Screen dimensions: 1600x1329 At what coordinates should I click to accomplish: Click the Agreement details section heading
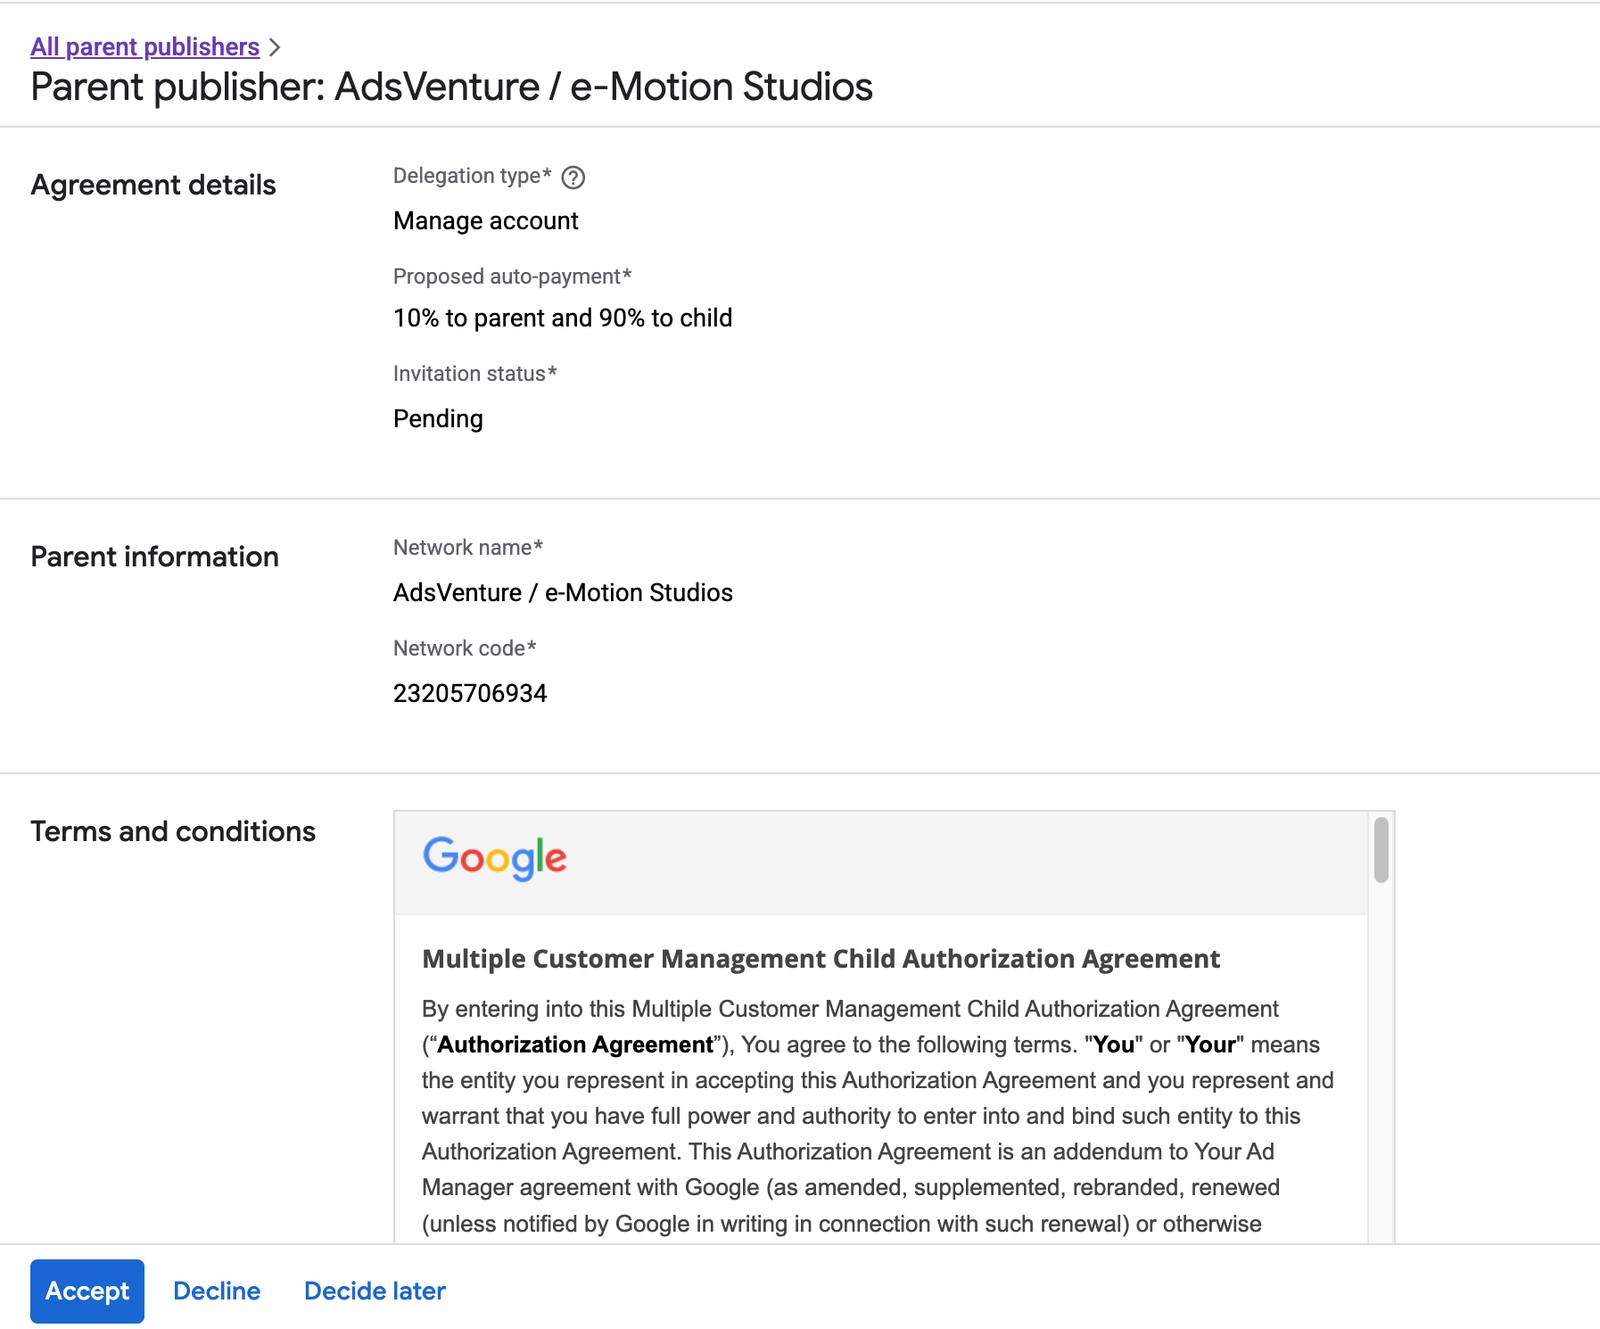click(153, 185)
